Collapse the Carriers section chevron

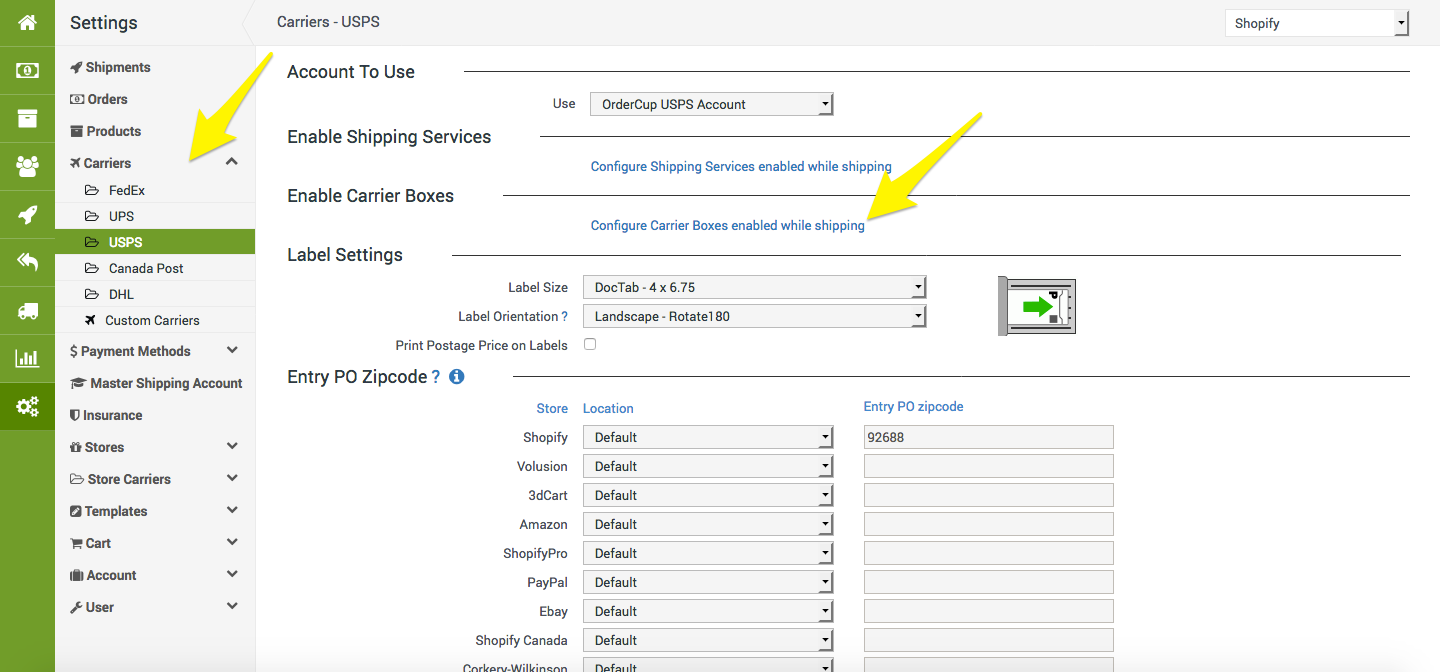point(232,162)
